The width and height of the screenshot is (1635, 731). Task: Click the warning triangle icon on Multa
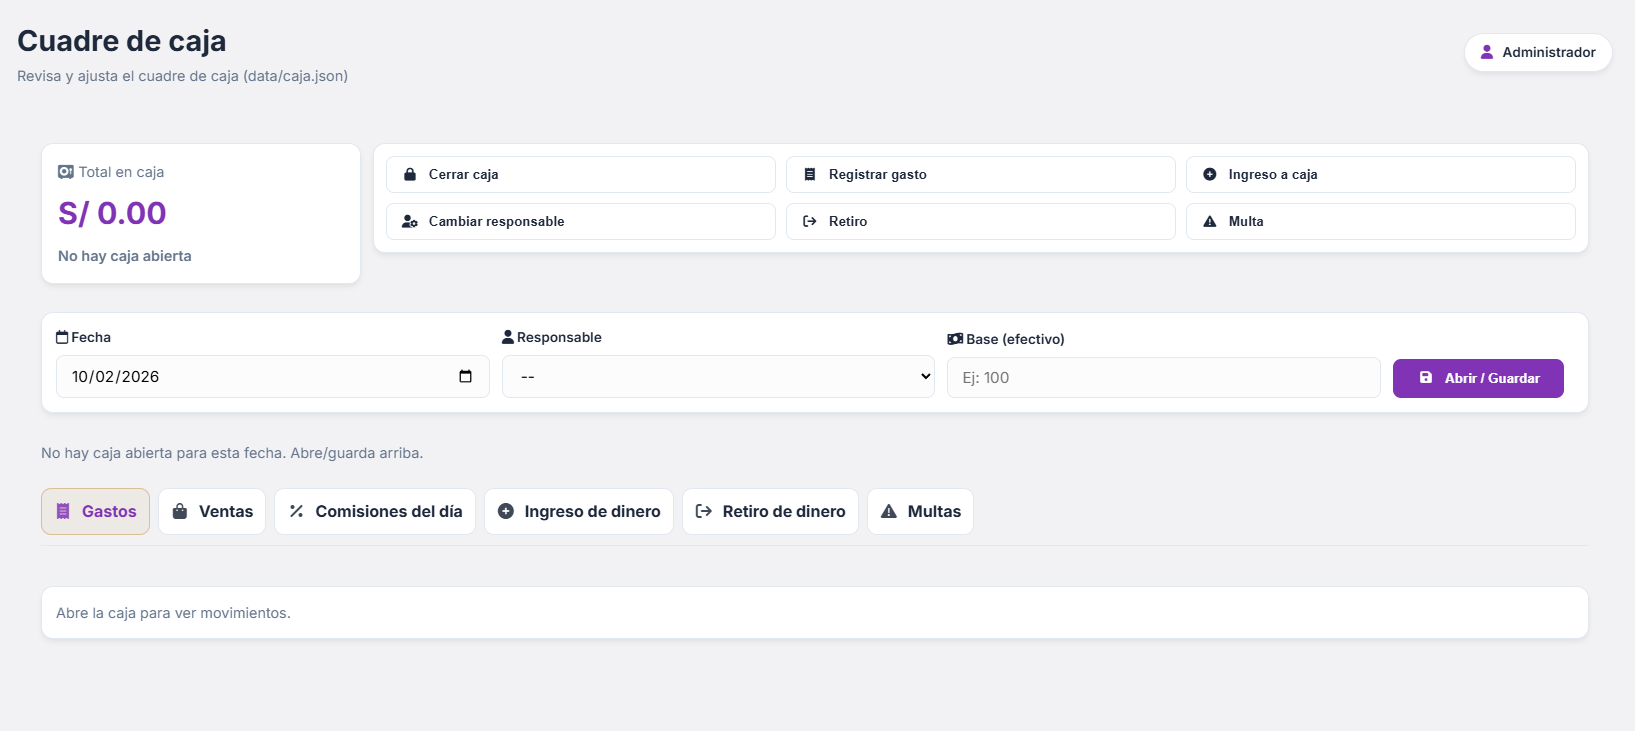tap(1210, 221)
